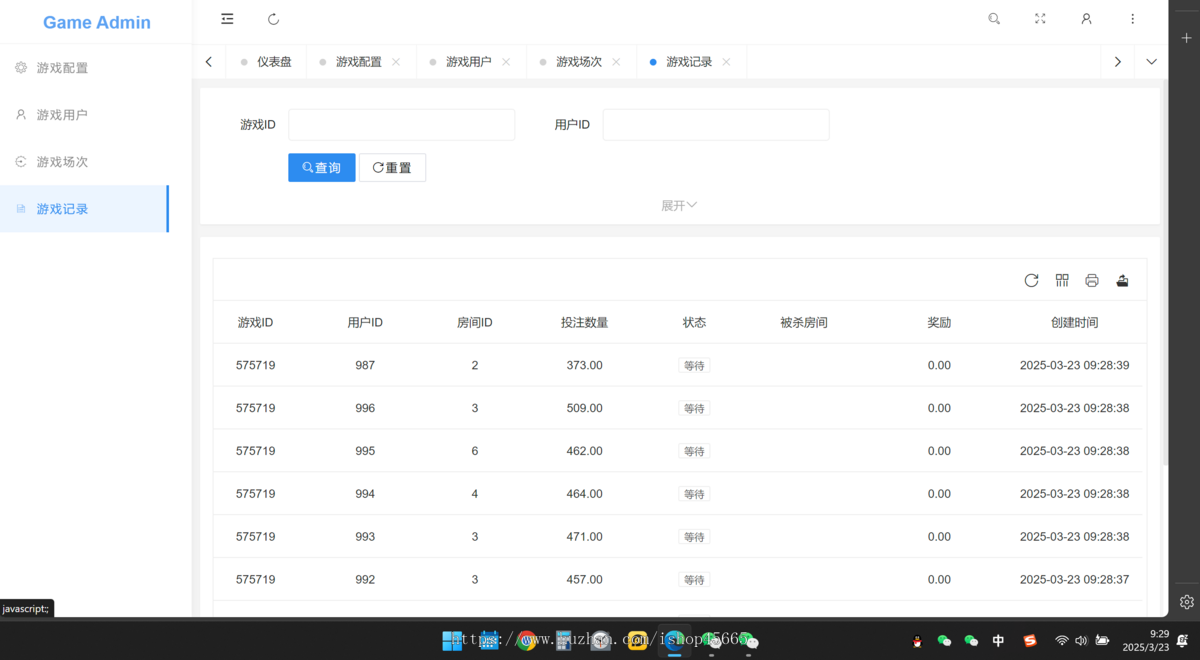This screenshot has height=660, width=1200.
Task: Click the 投注数量 column header
Action: 585,323
